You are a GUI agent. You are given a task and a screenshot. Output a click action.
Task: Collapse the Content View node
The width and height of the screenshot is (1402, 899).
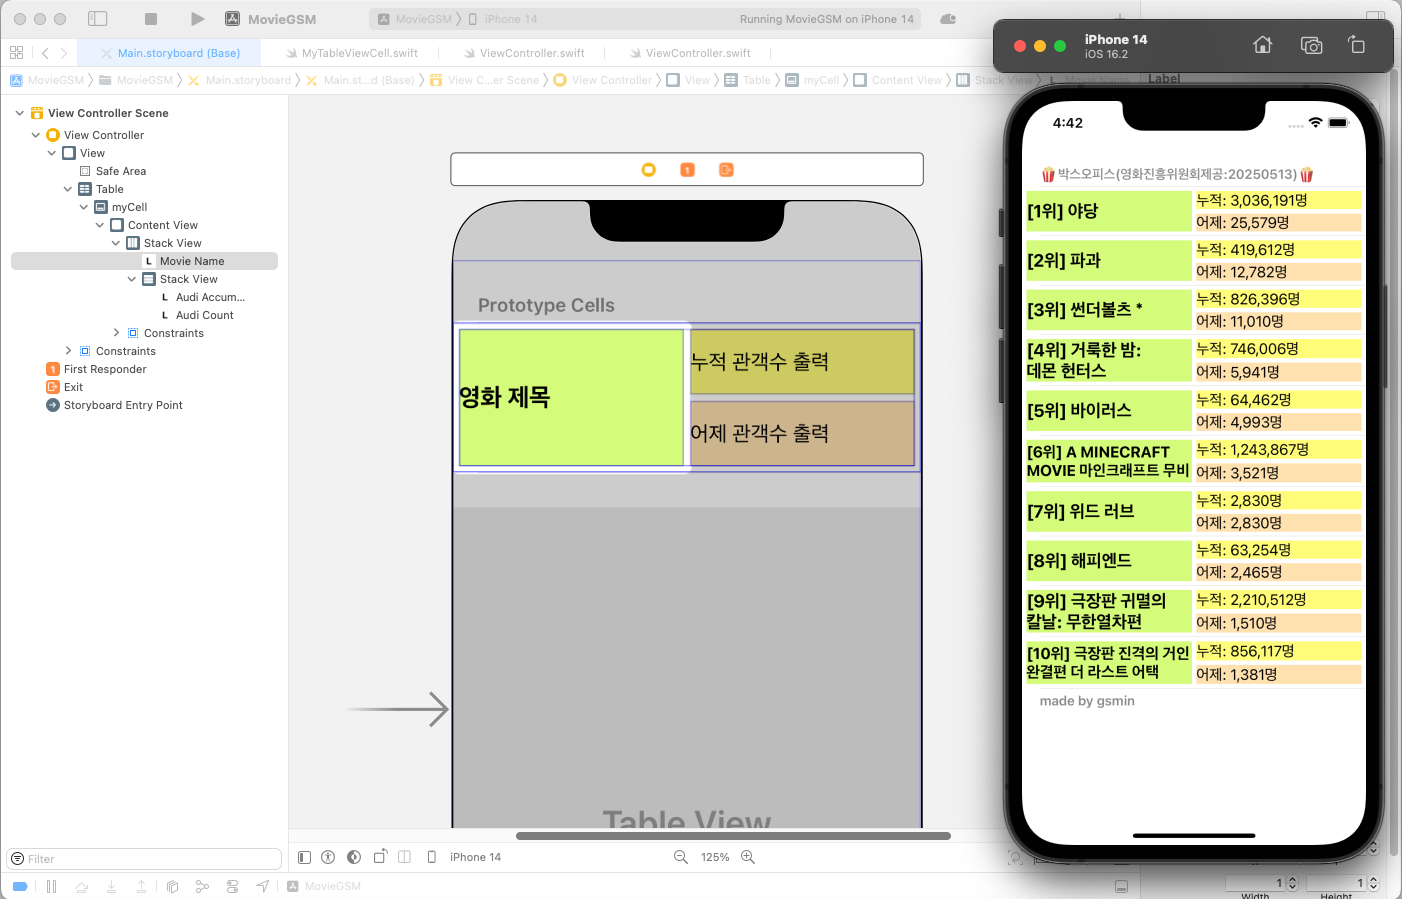tap(100, 225)
